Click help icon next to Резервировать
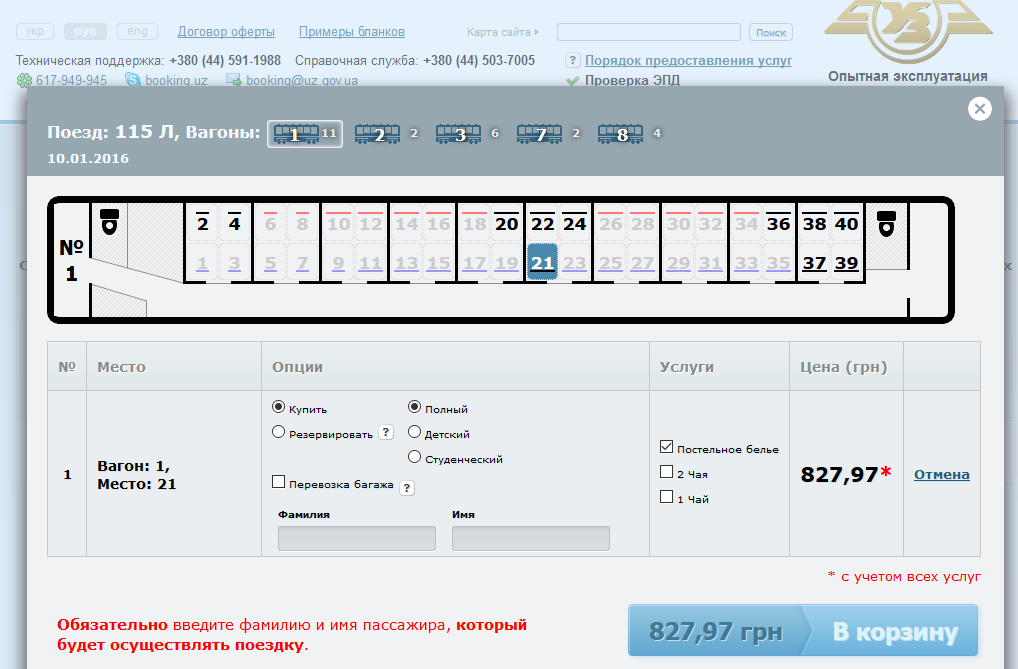The width and height of the screenshot is (1018, 669). click(386, 434)
